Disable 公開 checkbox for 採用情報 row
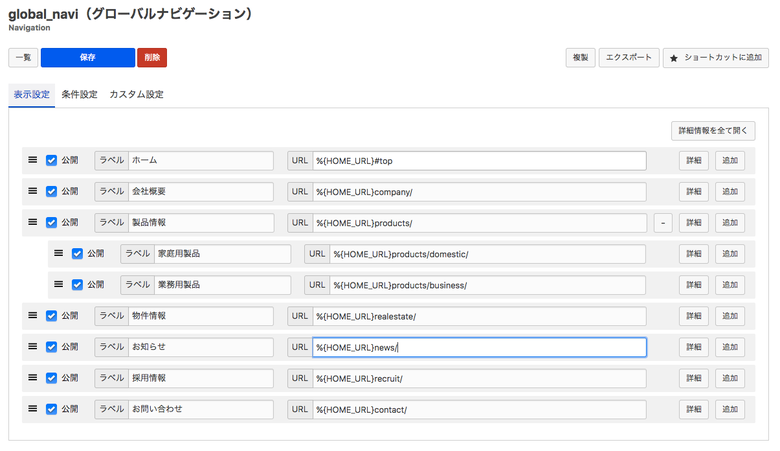The height and width of the screenshot is (451, 780). (52, 378)
